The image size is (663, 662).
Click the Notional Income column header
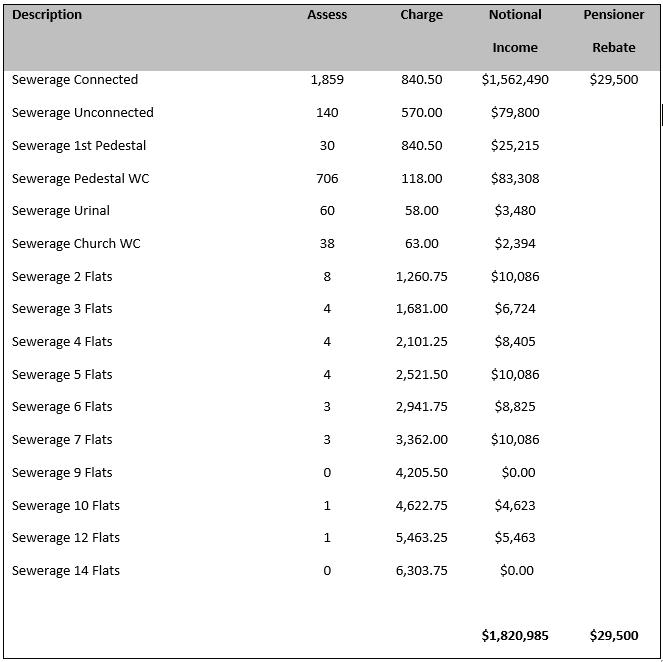point(515,31)
